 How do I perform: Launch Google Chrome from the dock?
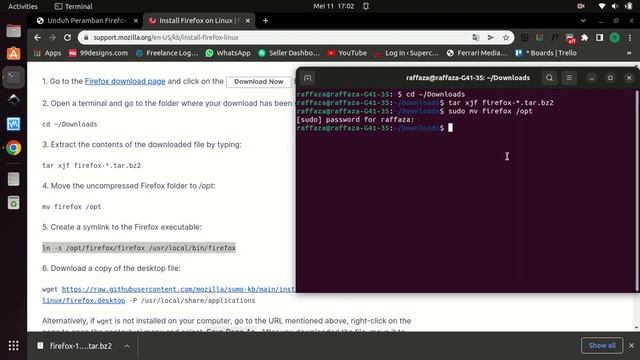(x=13, y=147)
